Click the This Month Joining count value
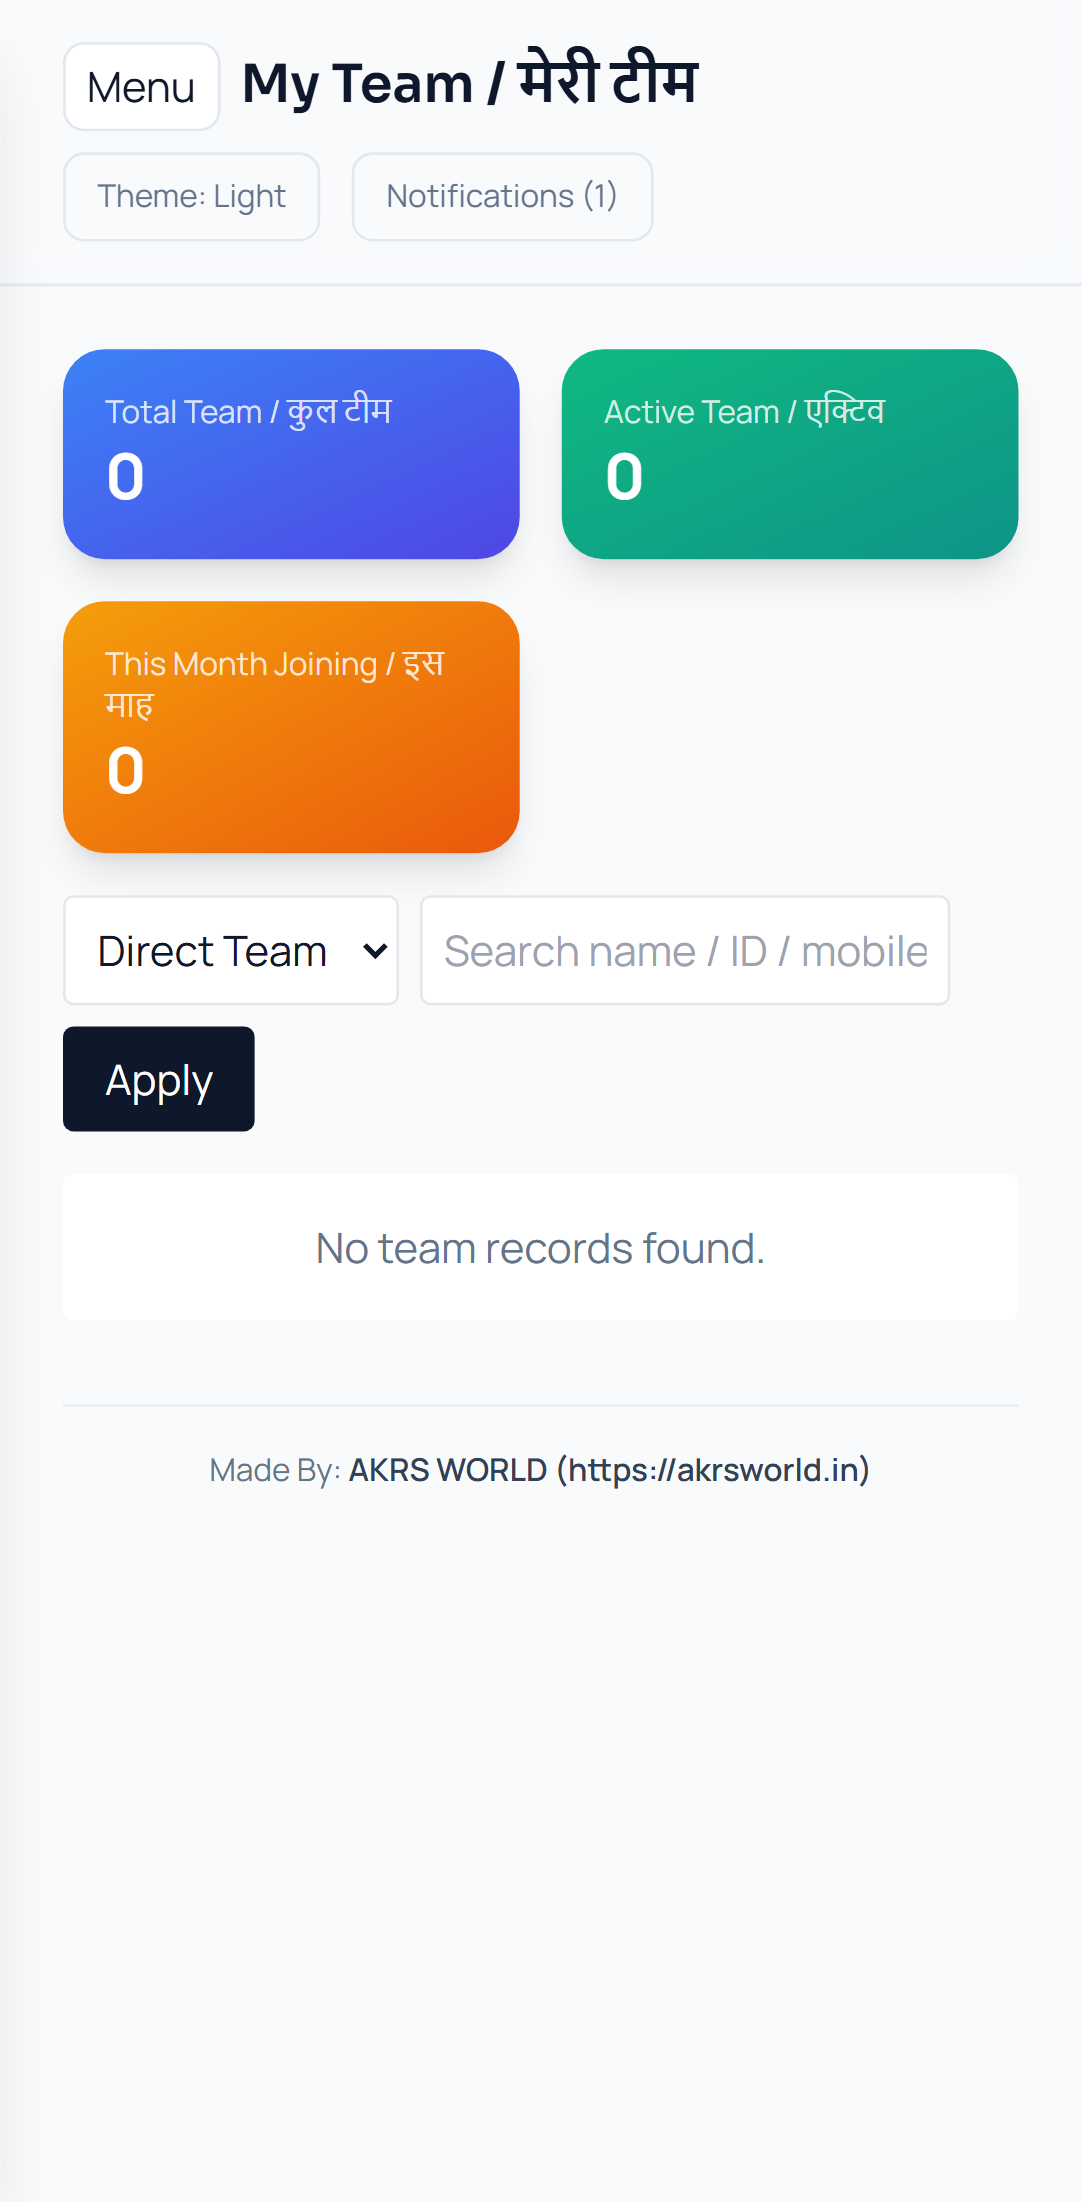This screenshot has width=1082, height=2202. (x=126, y=771)
